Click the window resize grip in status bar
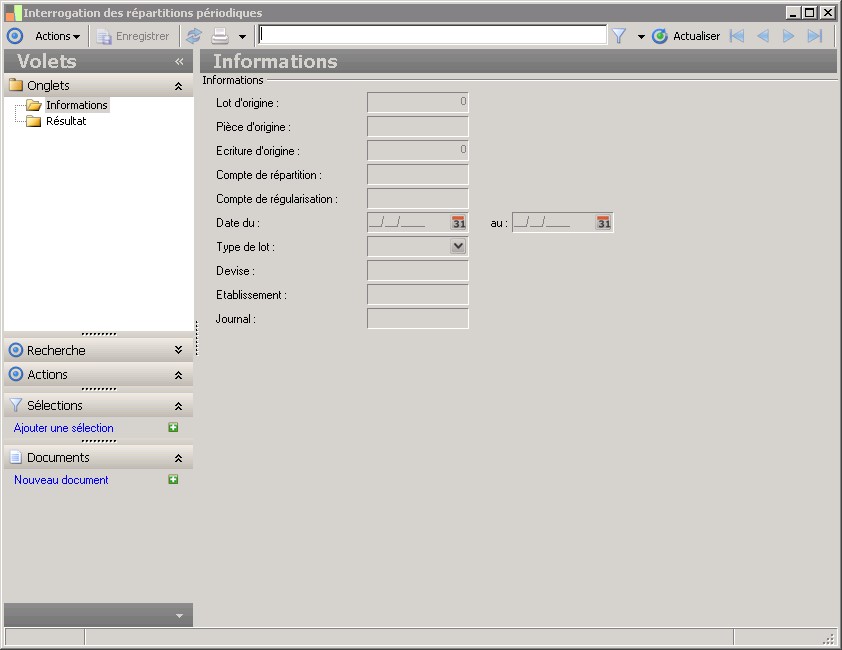 coord(830,638)
